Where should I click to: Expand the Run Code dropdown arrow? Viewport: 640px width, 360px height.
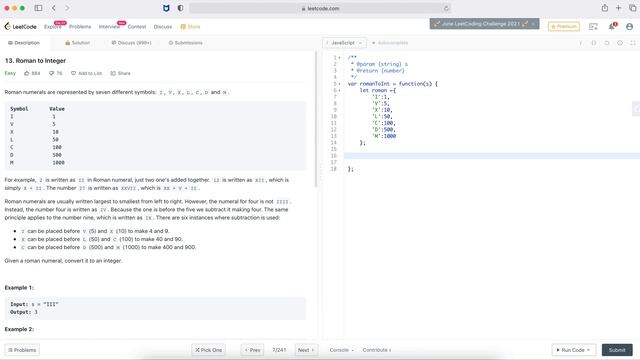tap(588, 350)
